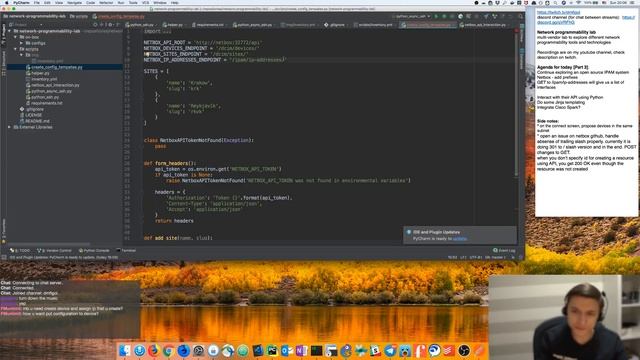Click the search everywhere magnifier icon

520,16
